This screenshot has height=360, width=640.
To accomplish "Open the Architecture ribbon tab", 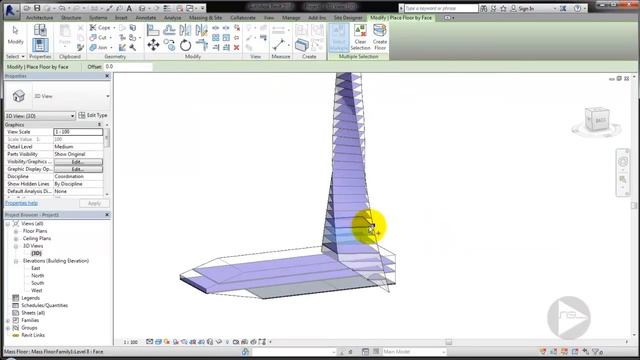I will pos(39,18).
